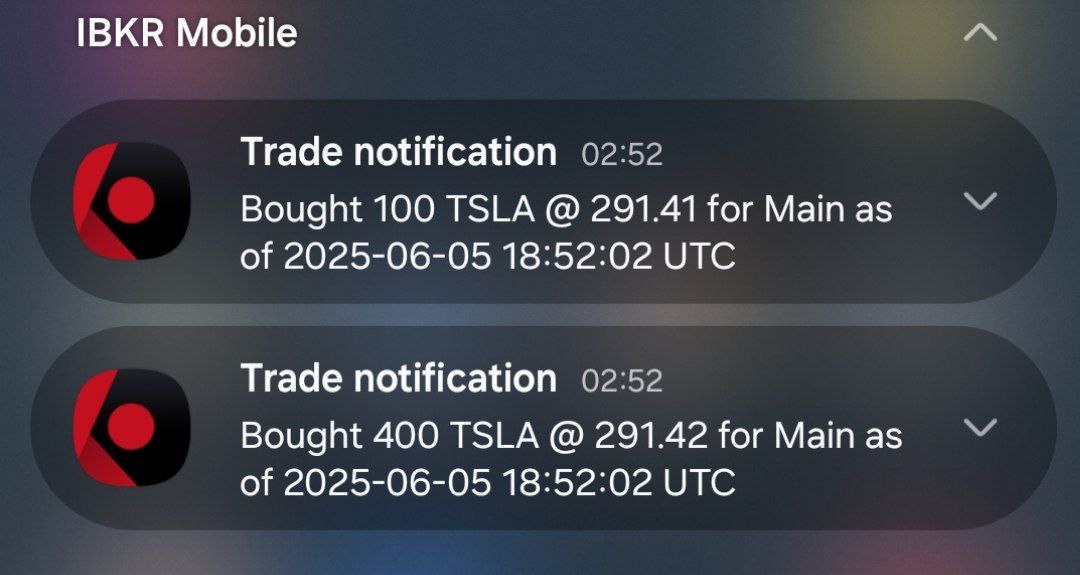The width and height of the screenshot is (1080, 575).
Task: Select the 291.41 fill price text
Action: pos(644,210)
